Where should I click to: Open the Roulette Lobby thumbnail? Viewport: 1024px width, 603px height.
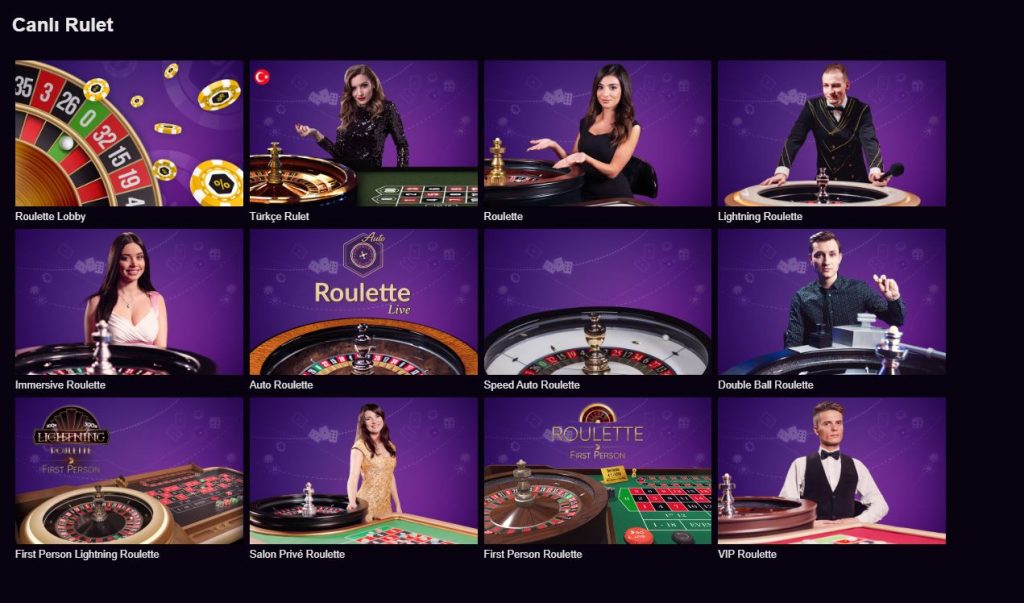129,133
